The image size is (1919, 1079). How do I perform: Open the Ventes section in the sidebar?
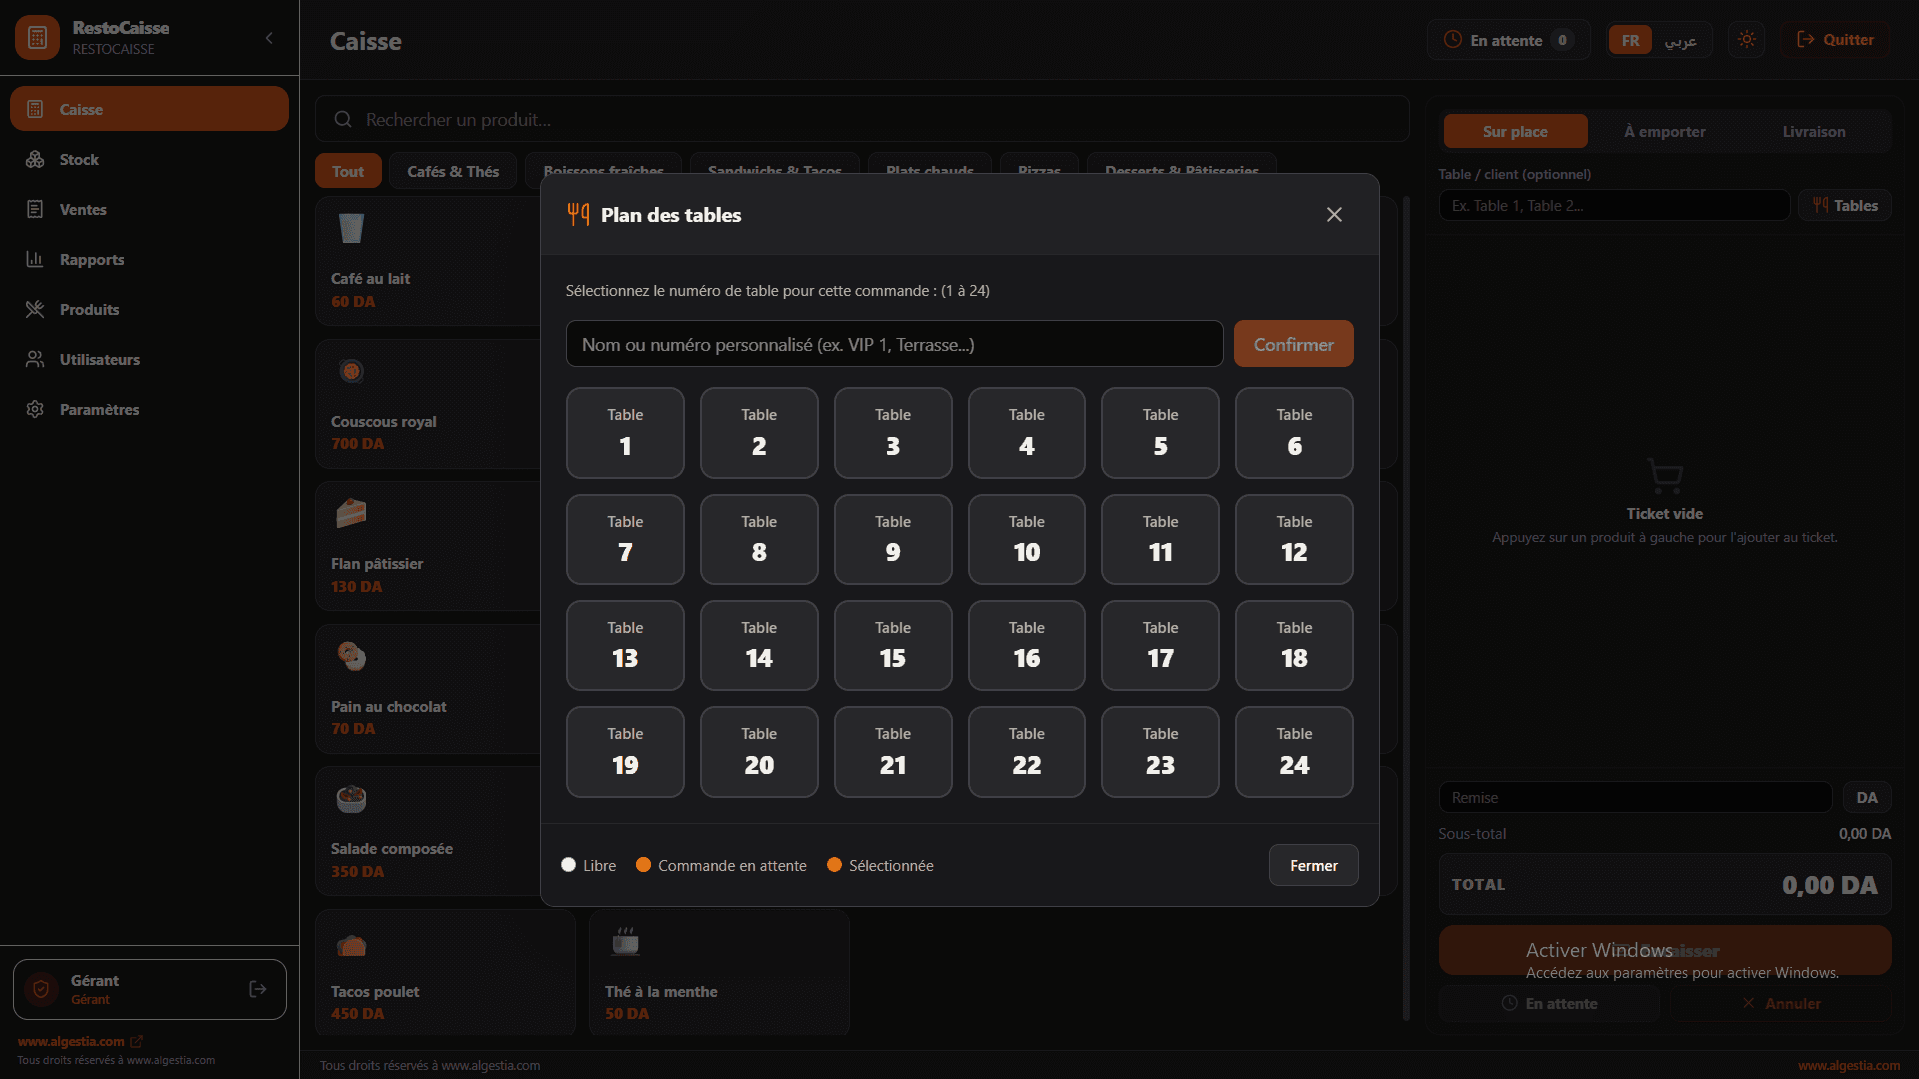(x=149, y=209)
